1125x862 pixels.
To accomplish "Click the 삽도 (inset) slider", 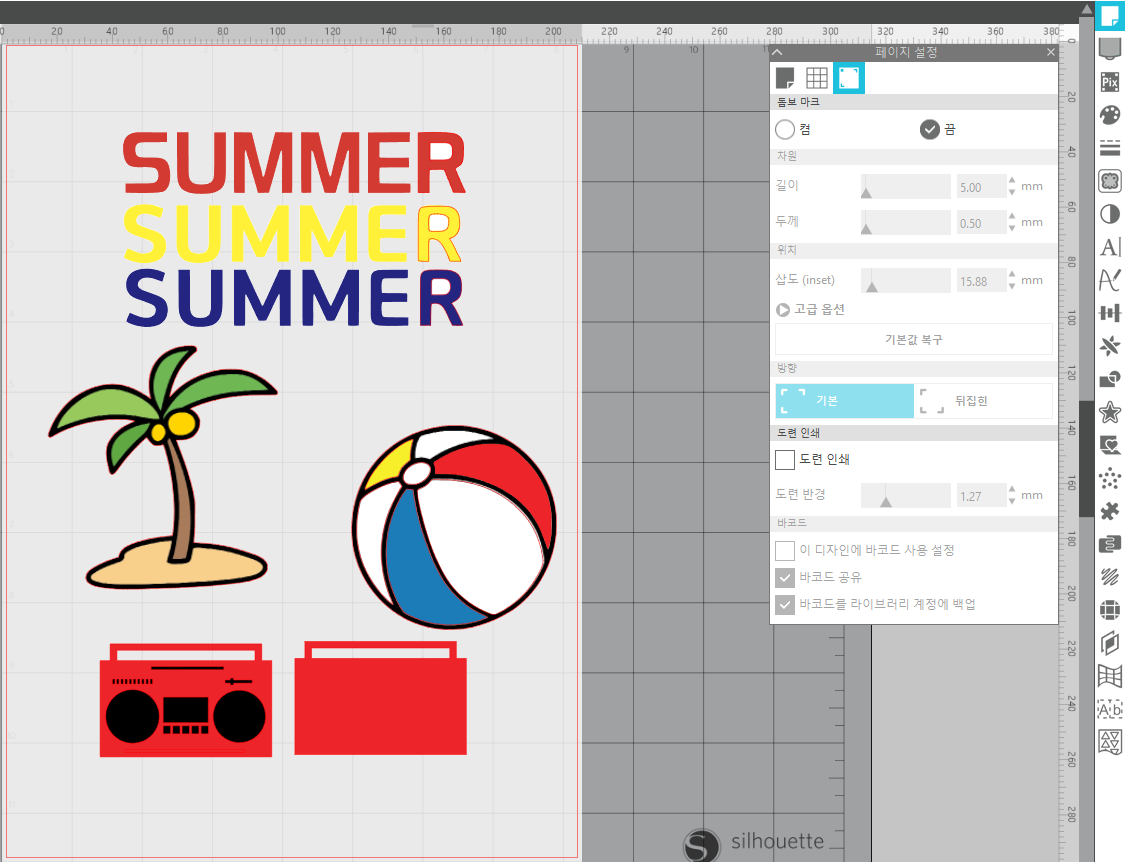I will tap(905, 281).
